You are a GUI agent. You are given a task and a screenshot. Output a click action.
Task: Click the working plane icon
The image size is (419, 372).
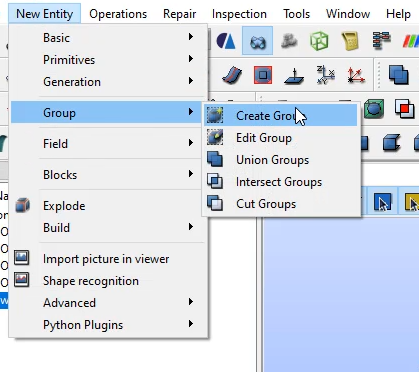pos(294,76)
